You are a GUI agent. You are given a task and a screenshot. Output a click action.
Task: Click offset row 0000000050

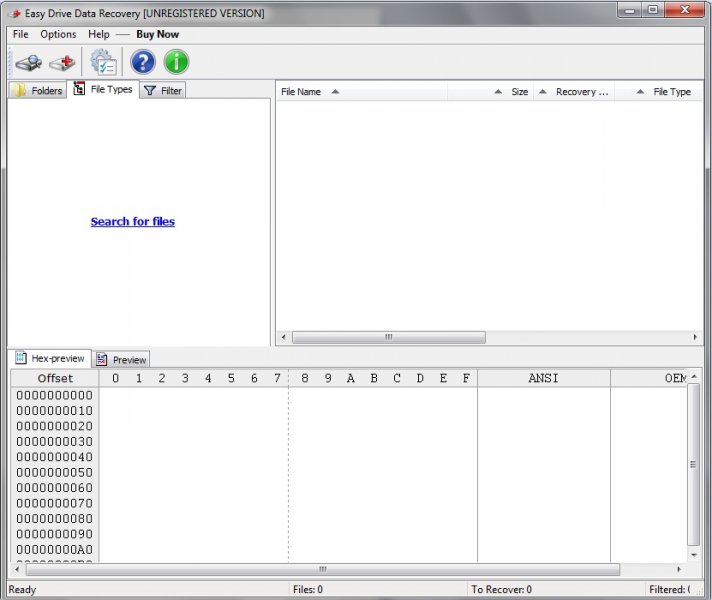54,472
